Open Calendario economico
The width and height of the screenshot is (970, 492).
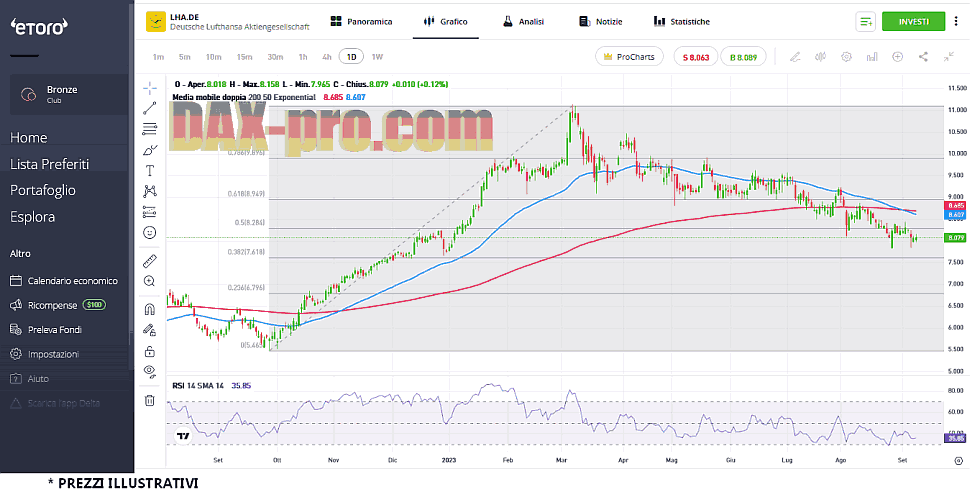64,281
